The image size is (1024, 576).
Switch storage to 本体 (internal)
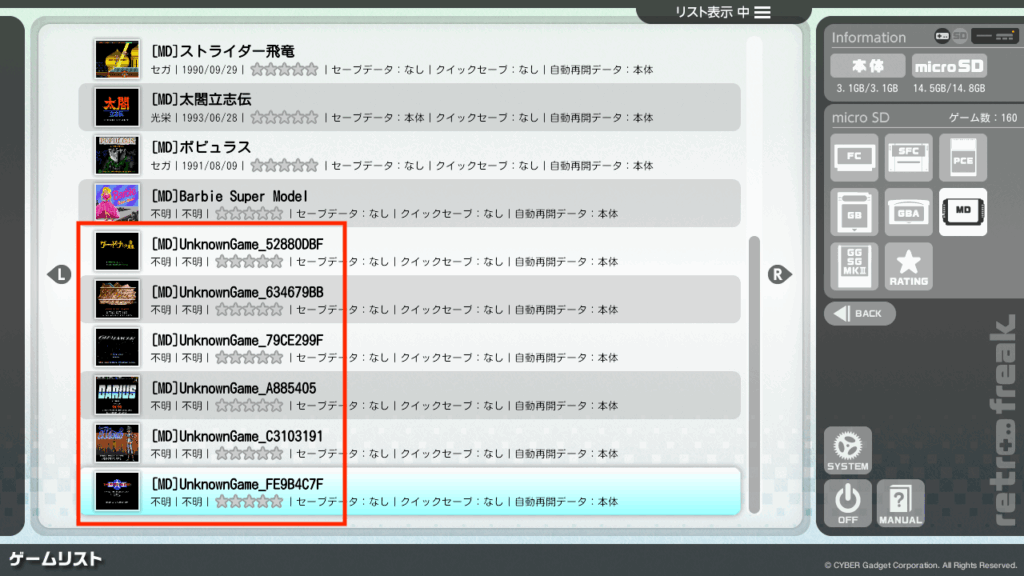[866, 66]
